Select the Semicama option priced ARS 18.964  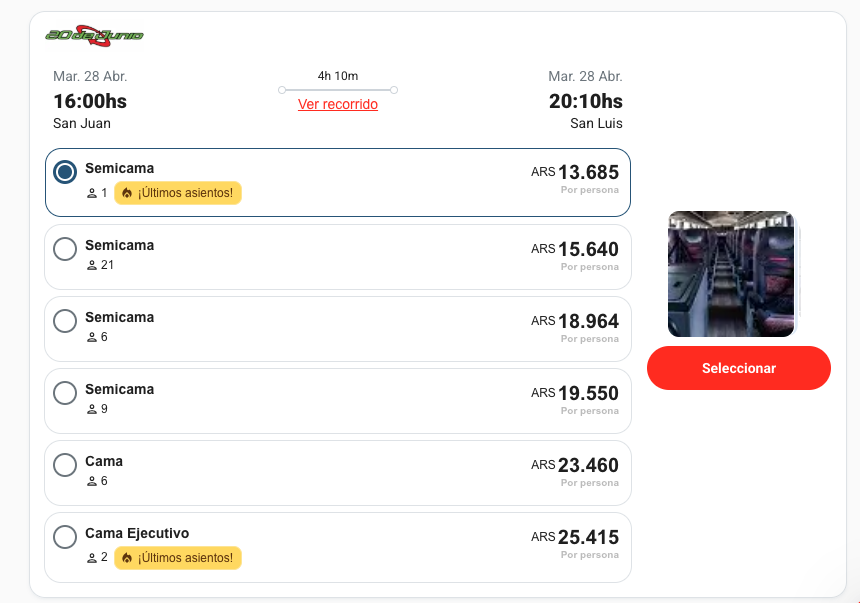point(65,321)
